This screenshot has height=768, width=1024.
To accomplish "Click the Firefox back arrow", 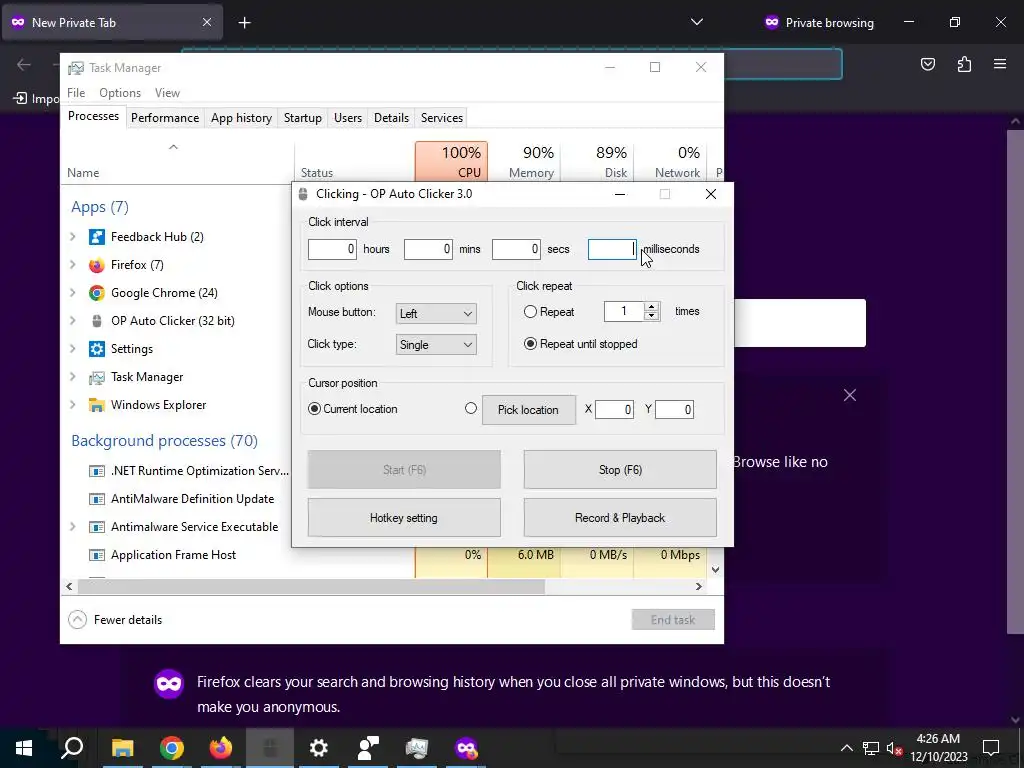I will (x=24, y=64).
